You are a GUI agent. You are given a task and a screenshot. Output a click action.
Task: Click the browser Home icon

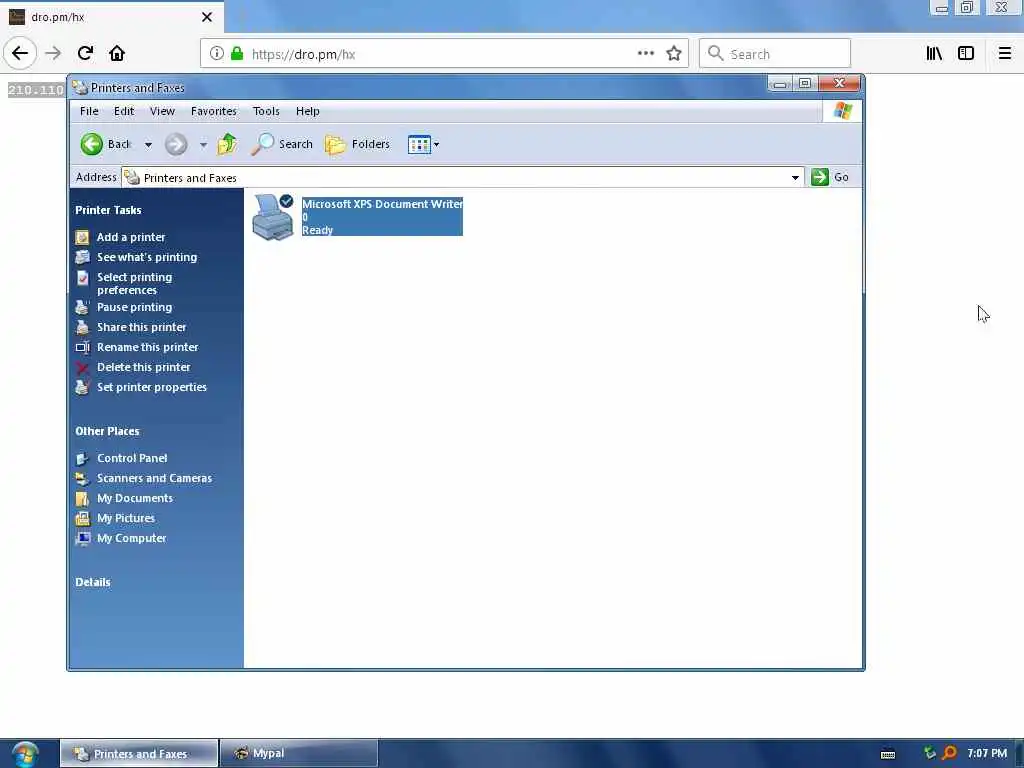117,53
